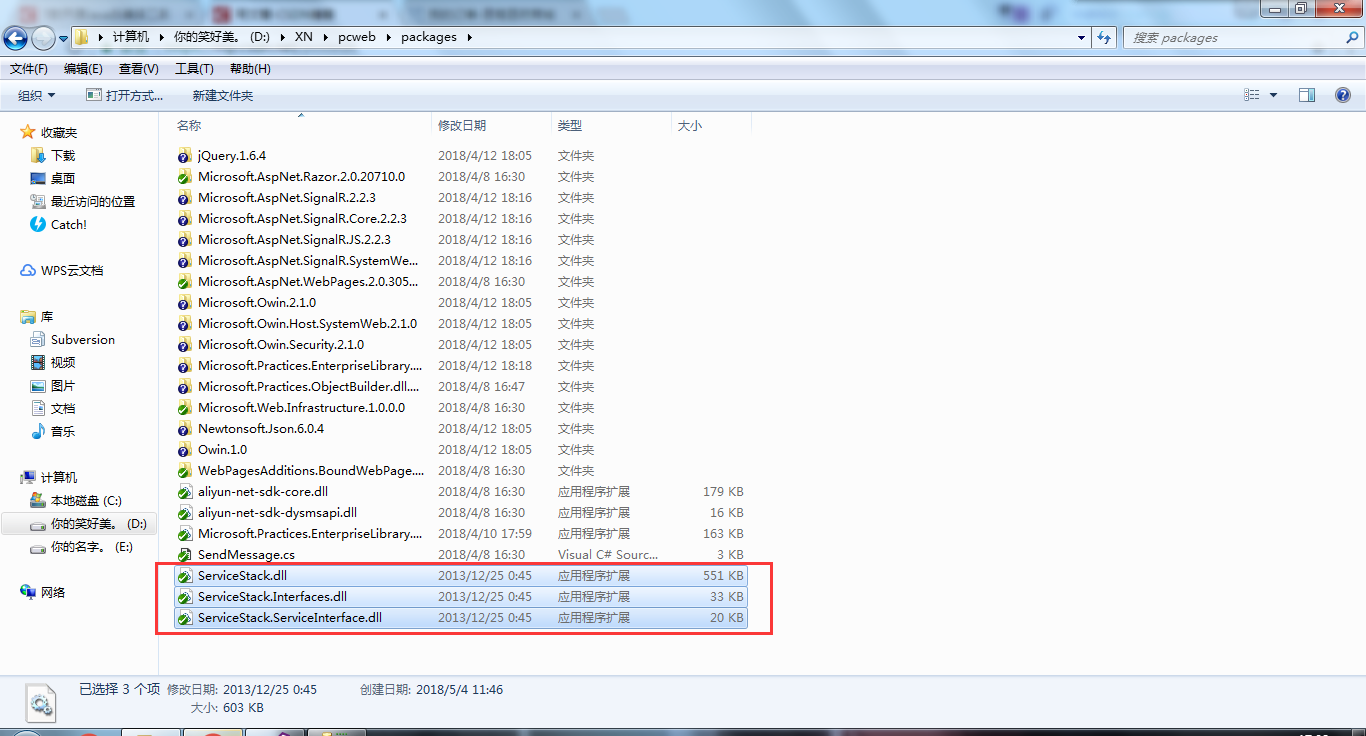Sort by the 大小 column header
1366x736 pixels.
pos(690,125)
